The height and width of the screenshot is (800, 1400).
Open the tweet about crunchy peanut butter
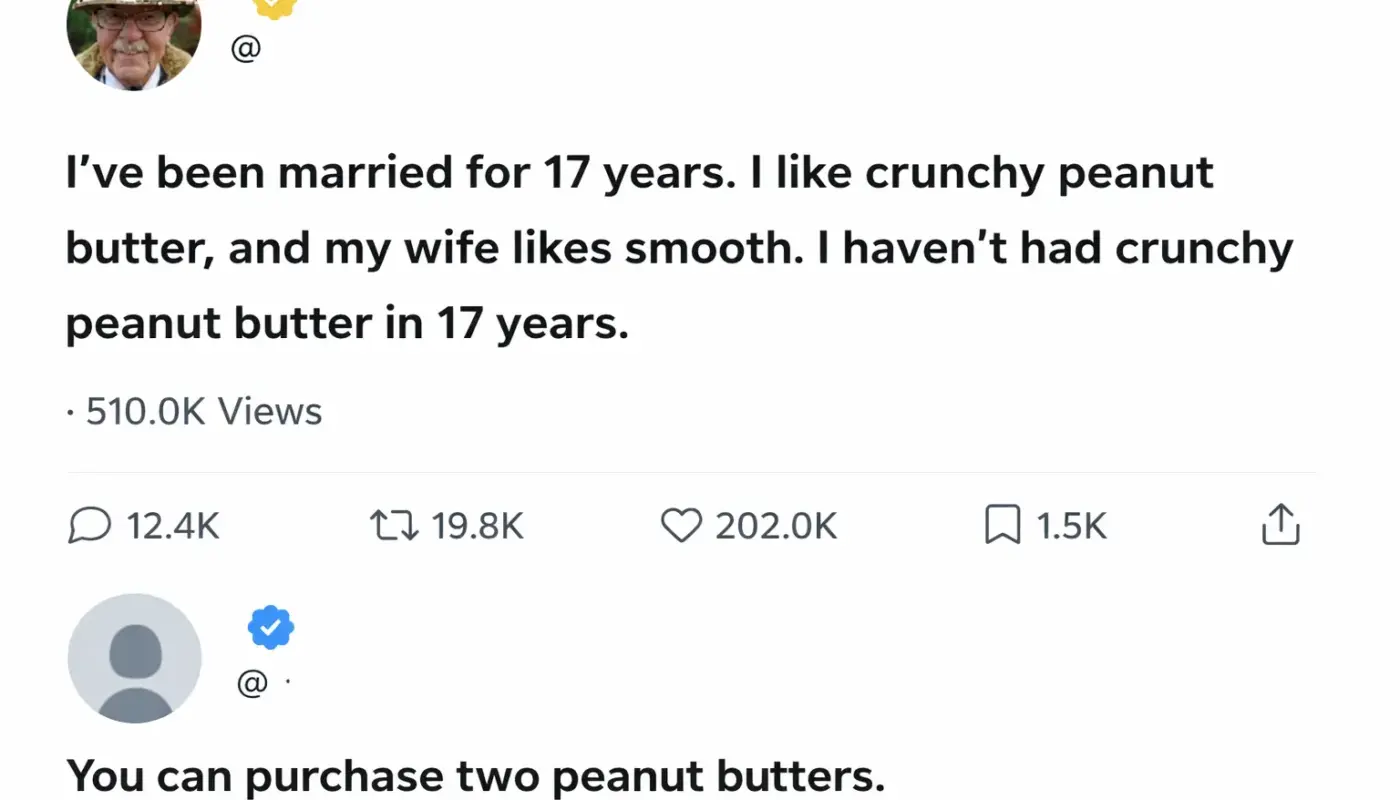(x=640, y=249)
